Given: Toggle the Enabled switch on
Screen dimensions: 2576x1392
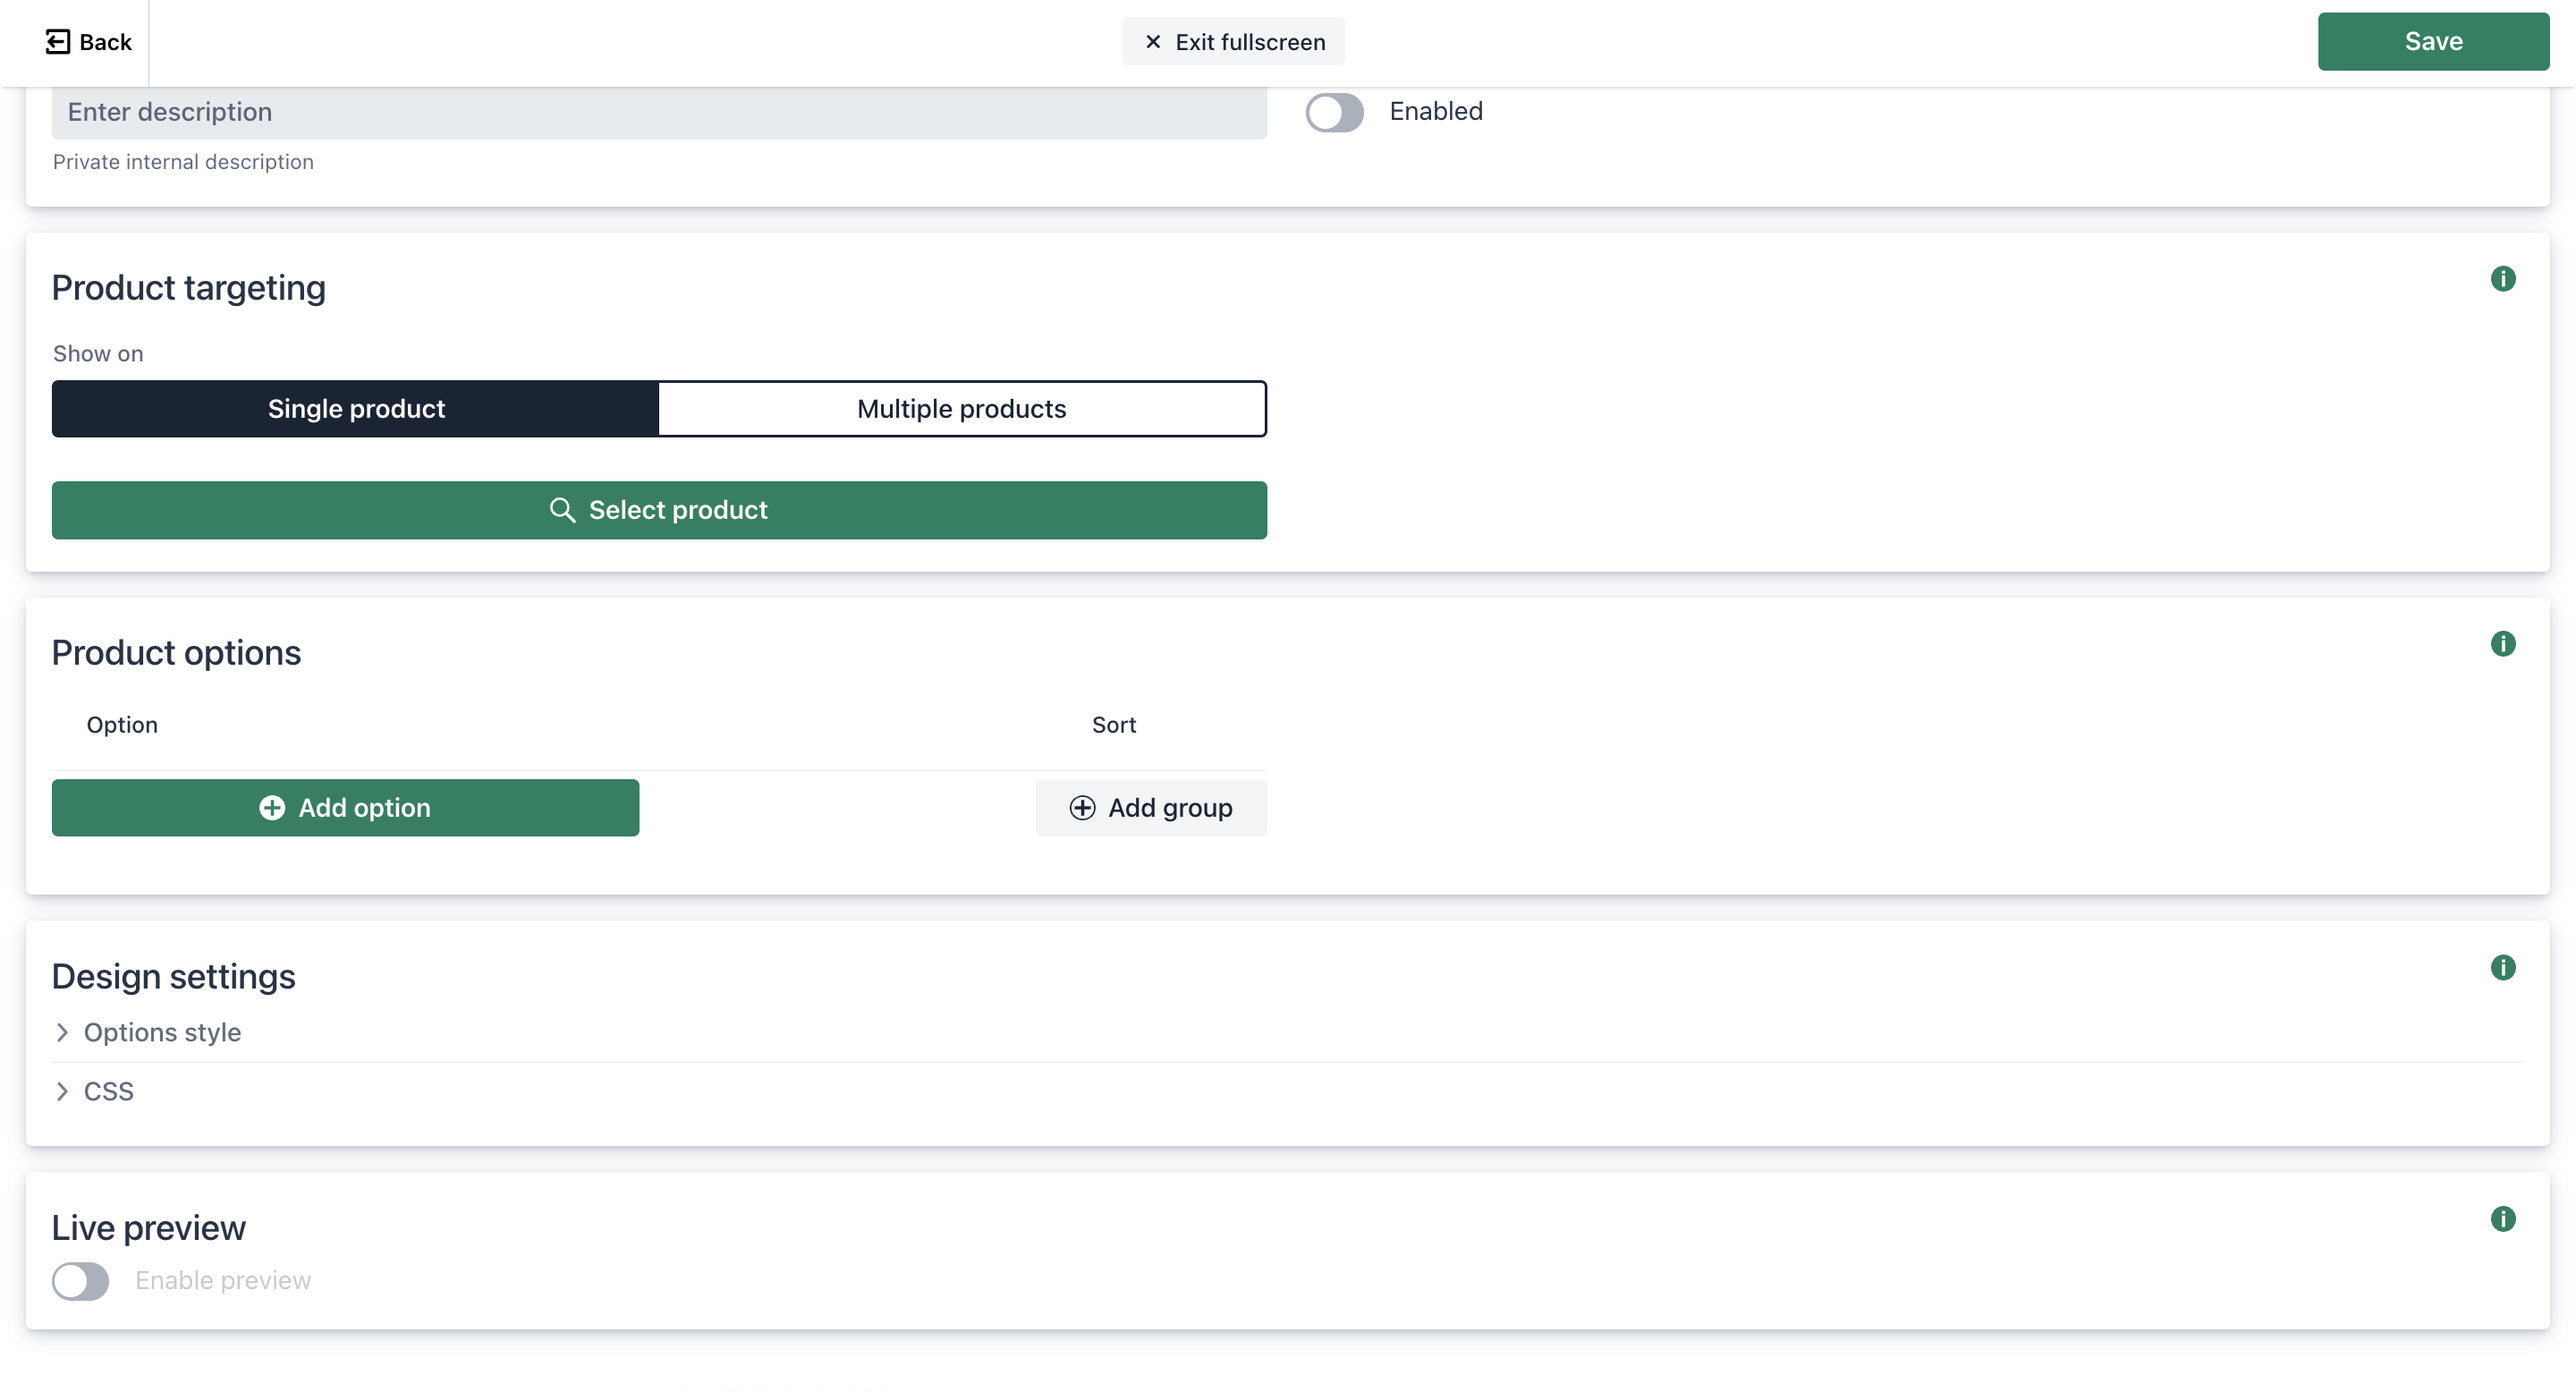Looking at the screenshot, I should click(1335, 110).
